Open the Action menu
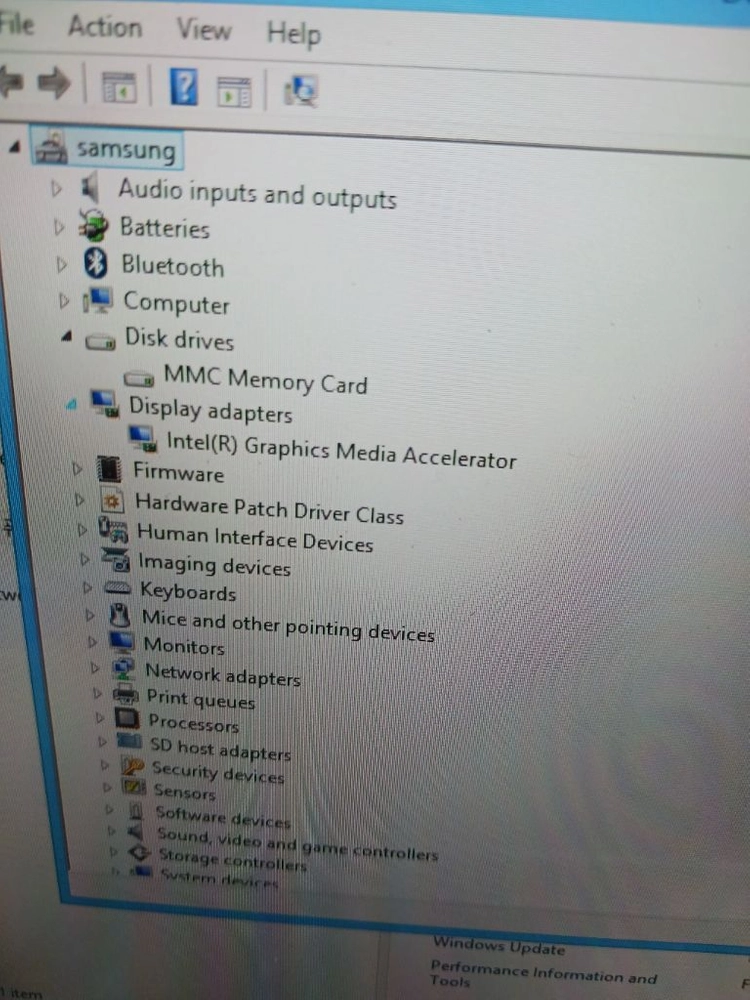Viewport: 750px width, 1000px height. (x=105, y=27)
